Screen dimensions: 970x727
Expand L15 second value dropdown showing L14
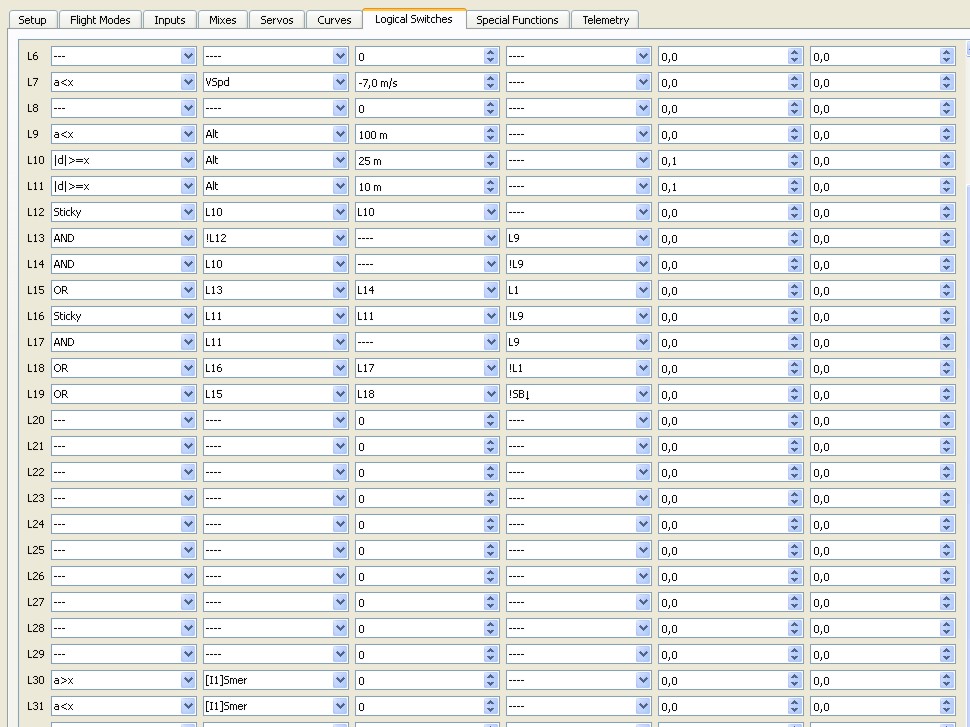(491, 291)
